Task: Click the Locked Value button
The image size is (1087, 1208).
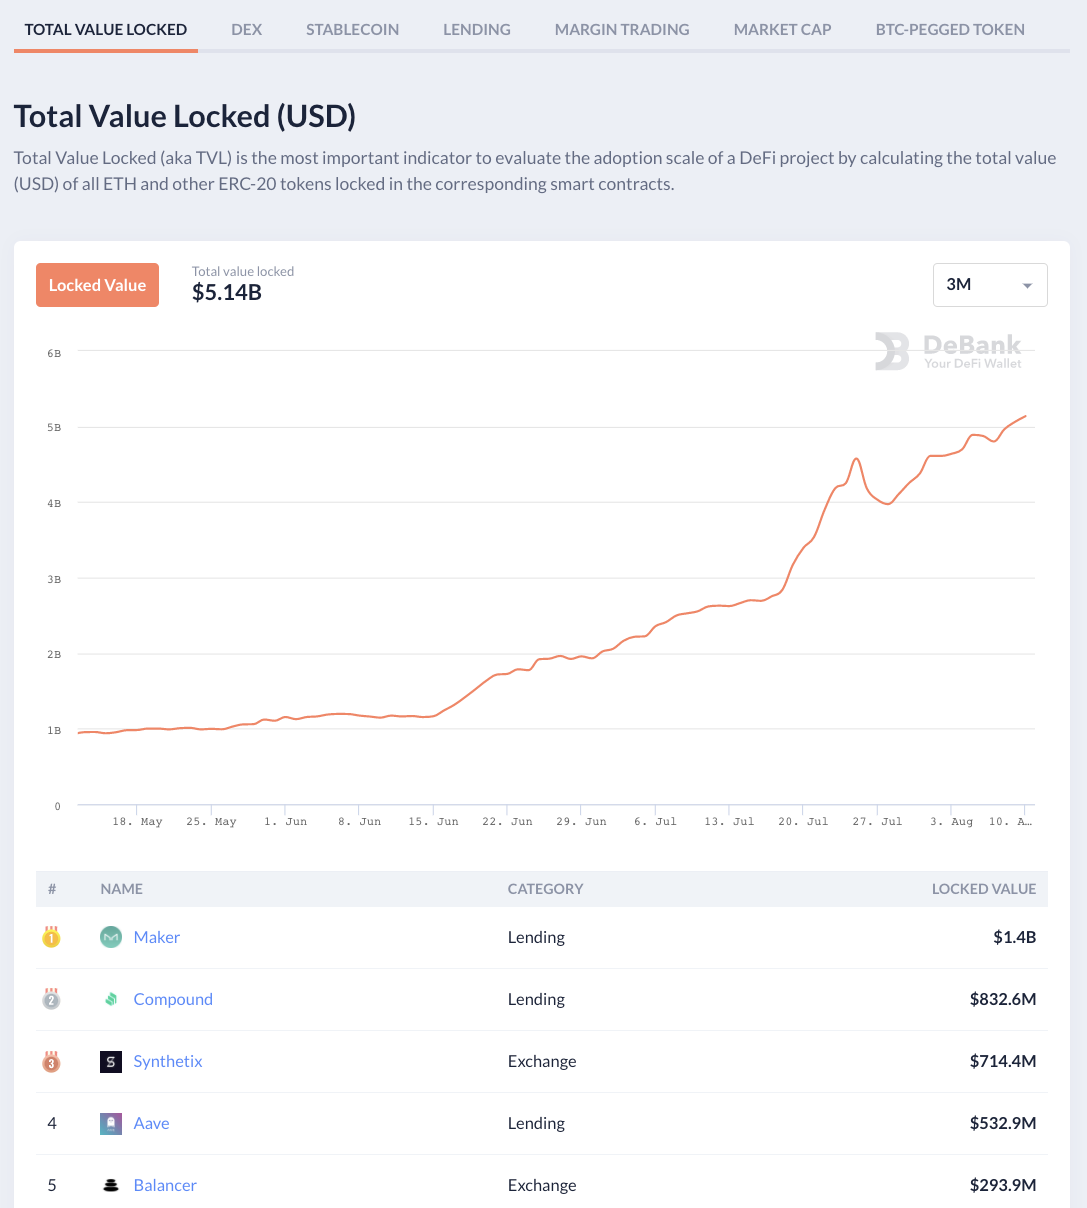Action: pos(97,285)
